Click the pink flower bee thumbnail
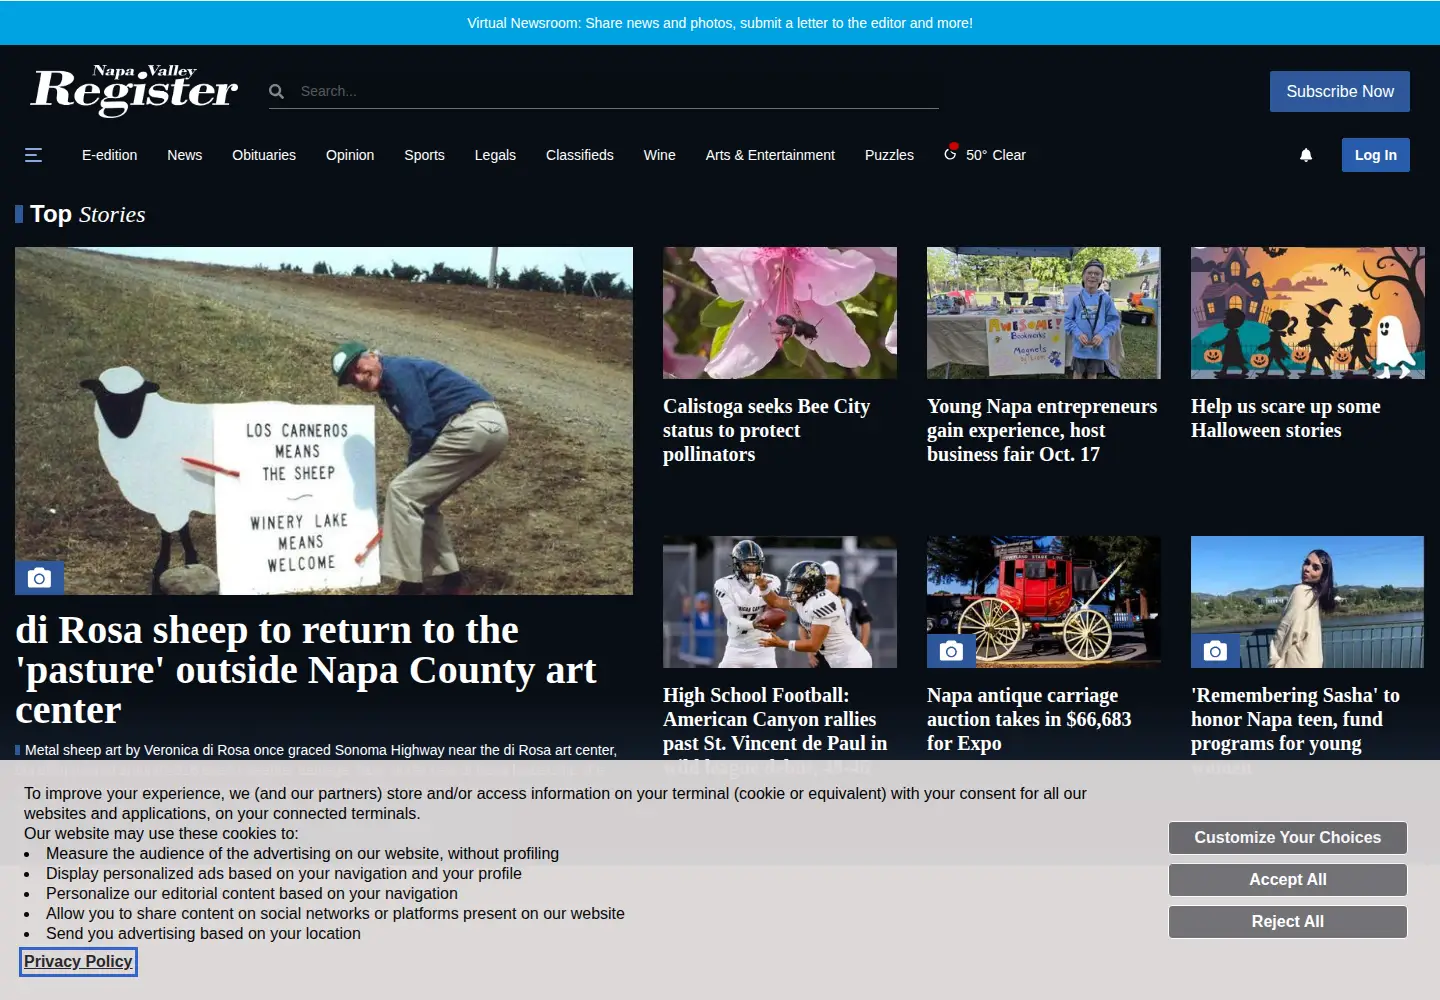Image resolution: width=1440 pixels, height=1000 pixels. tap(780, 313)
